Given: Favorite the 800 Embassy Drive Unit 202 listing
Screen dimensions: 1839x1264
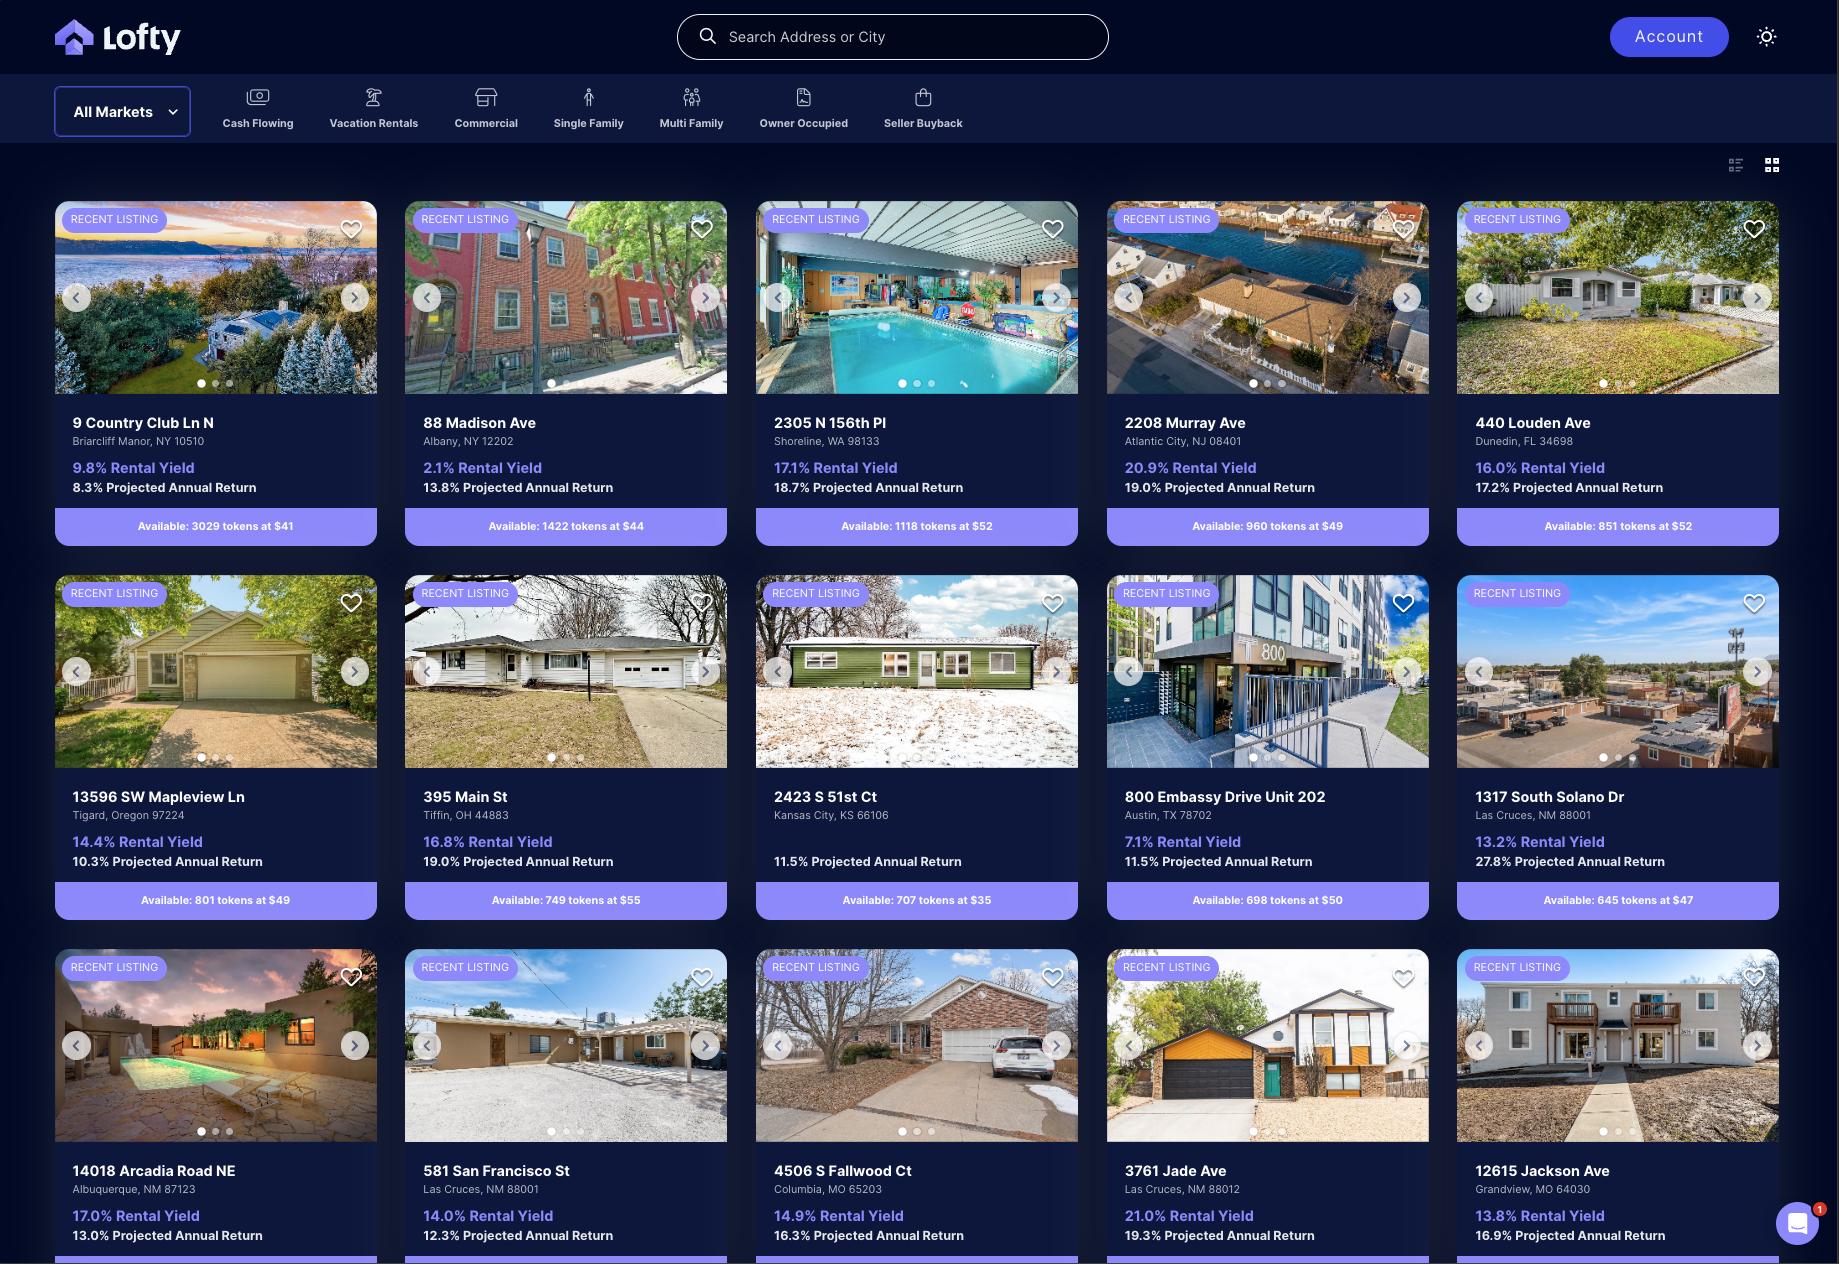Looking at the screenshot, I should pos(1403,603).
